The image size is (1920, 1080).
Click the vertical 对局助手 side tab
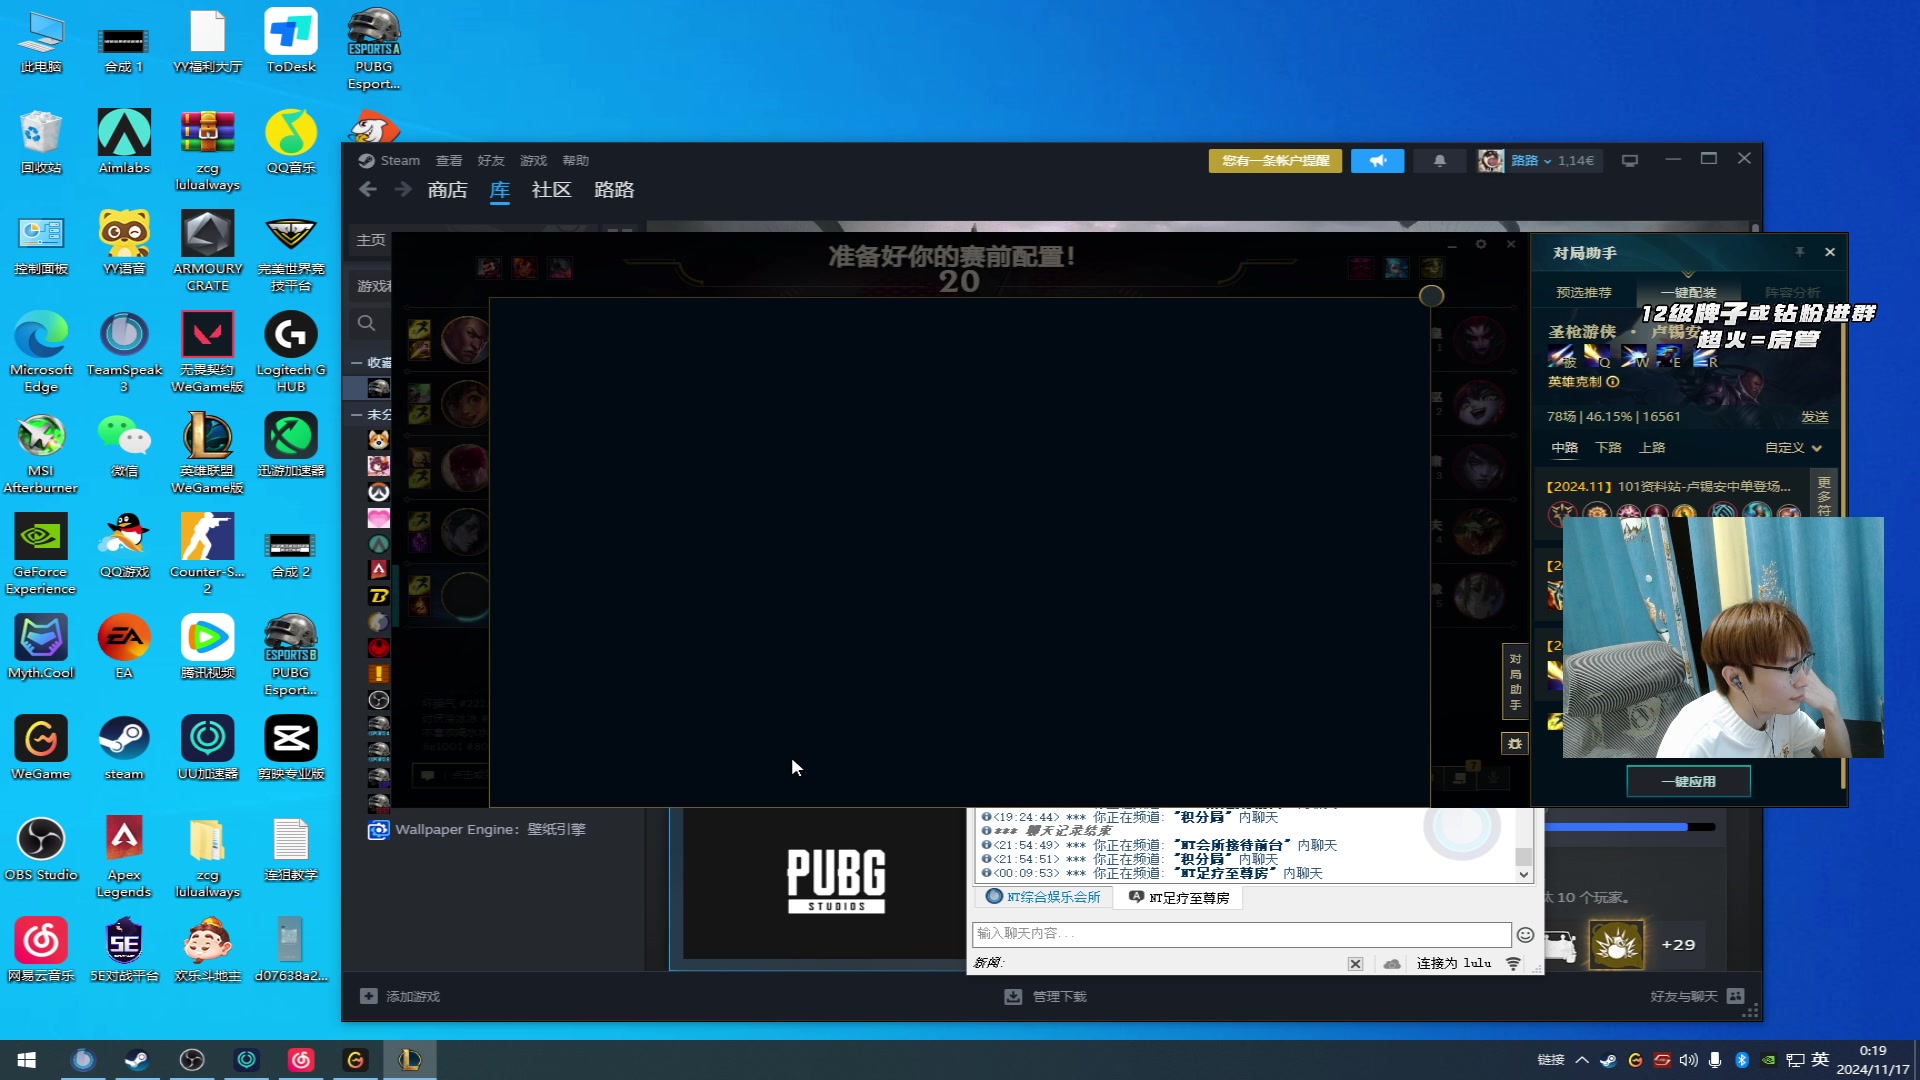coord(1515,681)
